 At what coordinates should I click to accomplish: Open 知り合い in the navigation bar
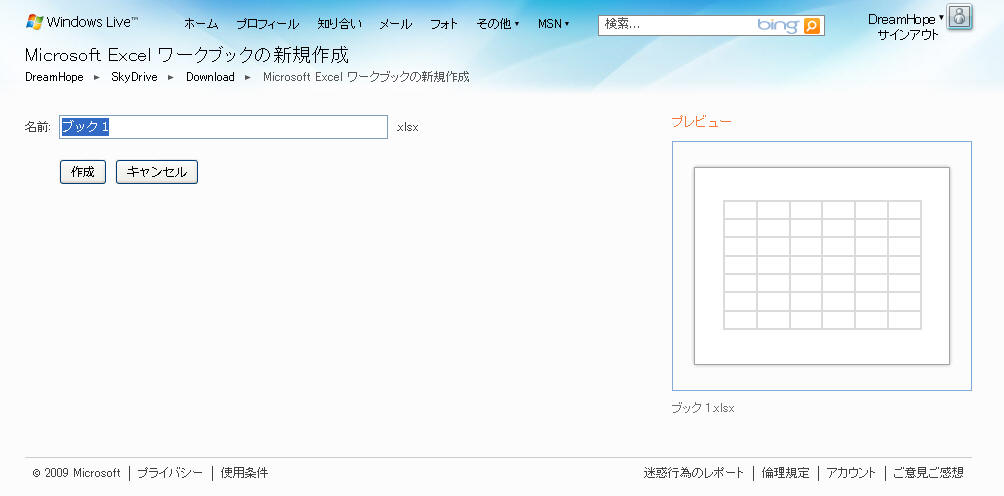339,24
